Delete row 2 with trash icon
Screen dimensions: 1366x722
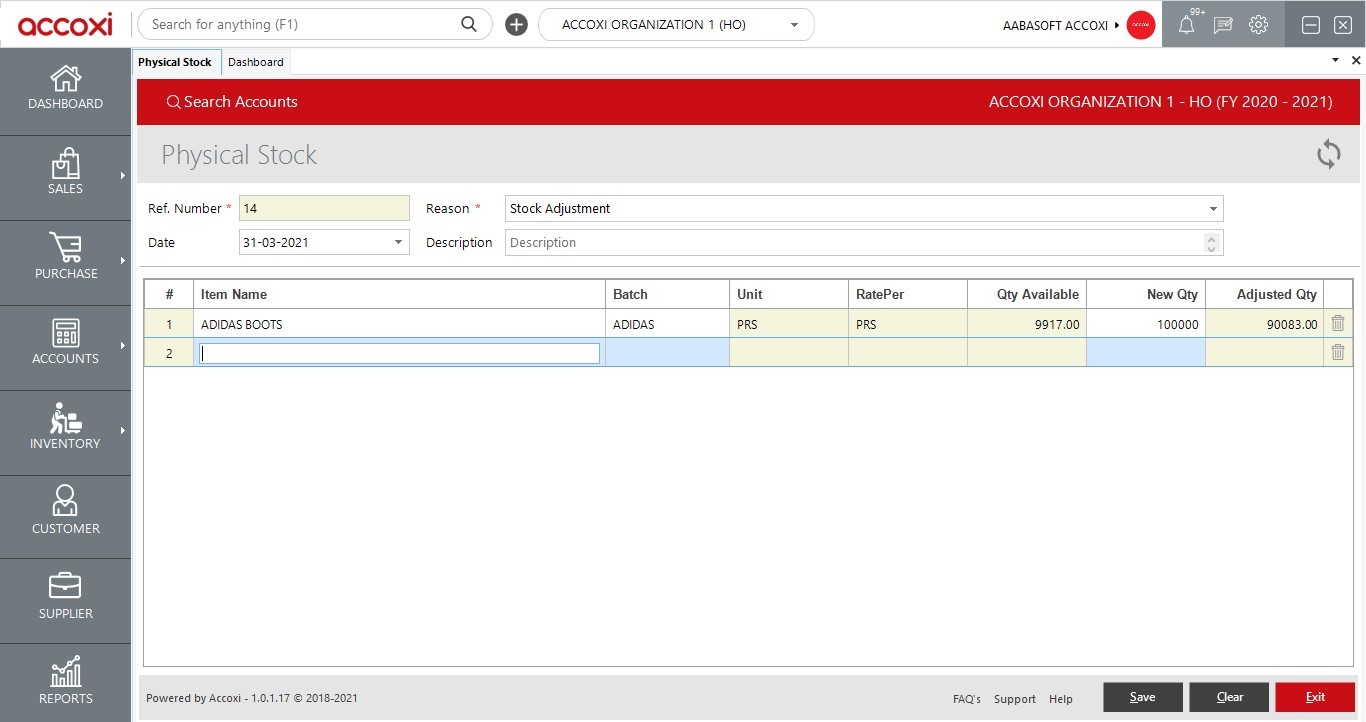click(1338, 352)
